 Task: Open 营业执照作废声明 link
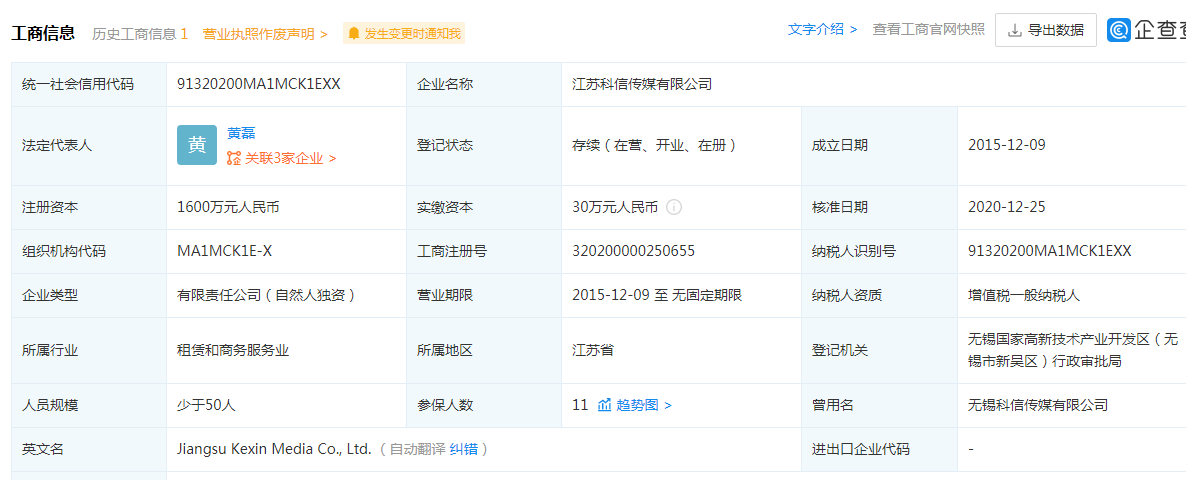pyautogui.click(x=265, y=33)
